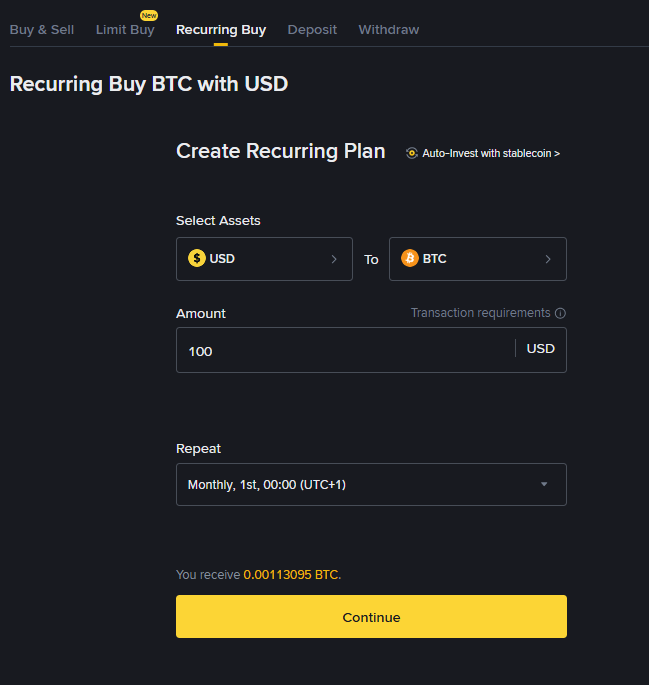This screenshot has height=685, width=649.
Task: Expand the USD asset selector chevron
Action: point(334,259)
